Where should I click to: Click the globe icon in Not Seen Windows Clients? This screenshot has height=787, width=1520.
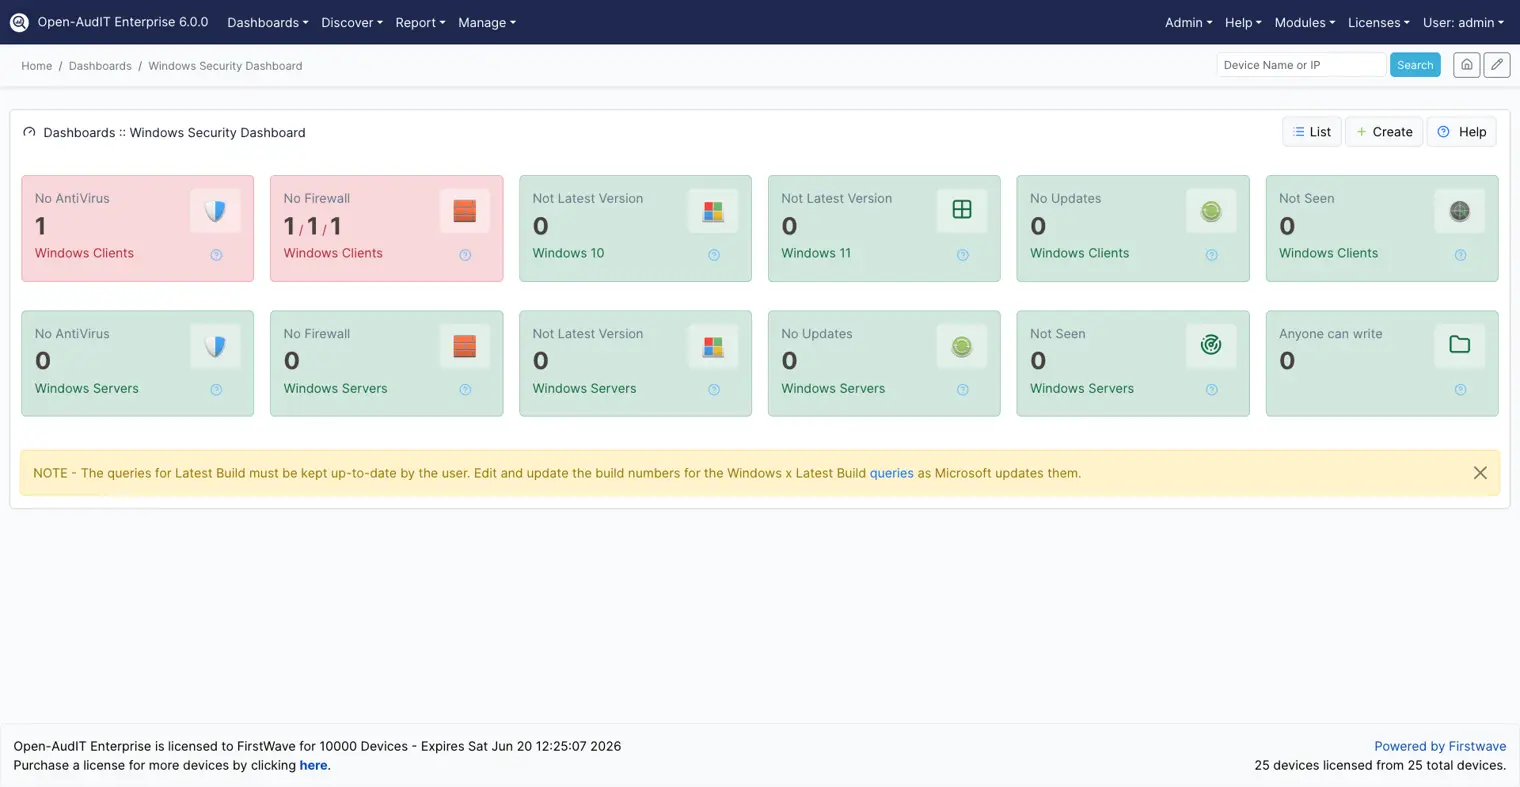click(x=1460, y=211)
